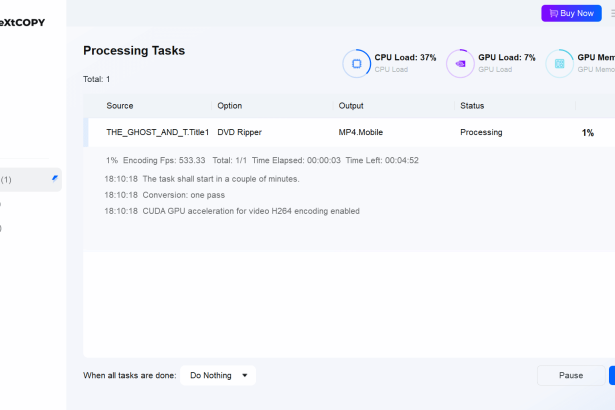Open the 'Do Nothing' dropdown

point(219,375)
